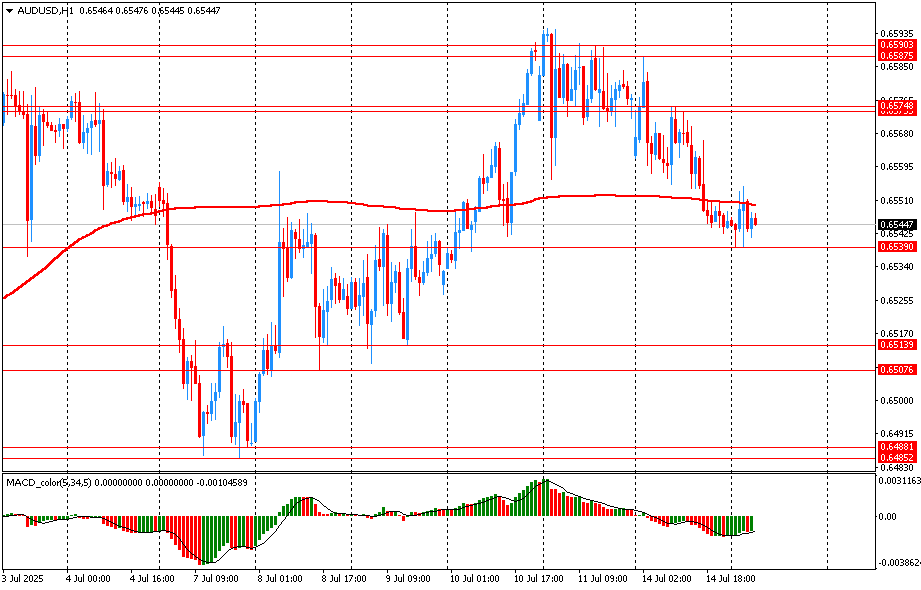The width and height of the screenshot is (921, 590).
Task: Click the 7 Jul 09:00 time label
Action: pyautogui.click(x=215, y=578)
